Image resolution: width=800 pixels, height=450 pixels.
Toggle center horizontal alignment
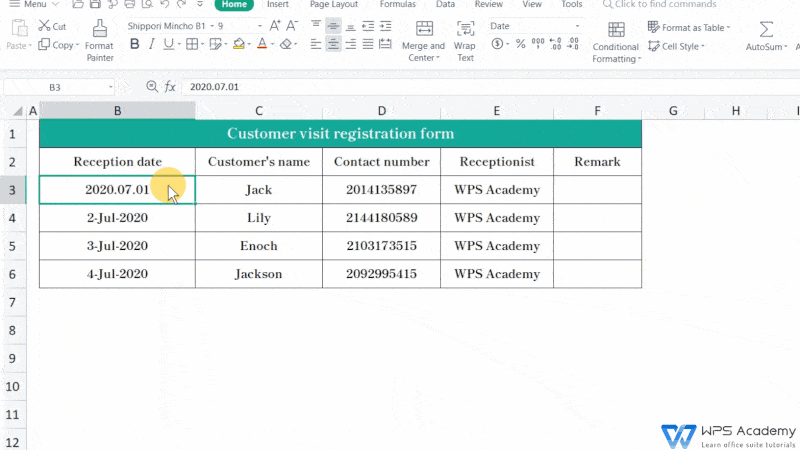(333, 44)
